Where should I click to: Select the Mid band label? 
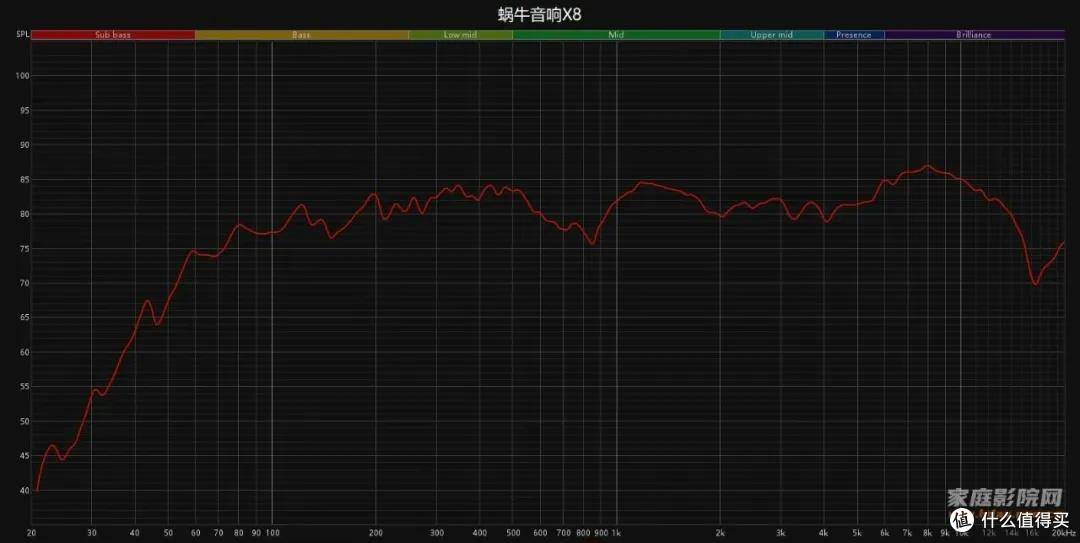click(x=616, y=35)
